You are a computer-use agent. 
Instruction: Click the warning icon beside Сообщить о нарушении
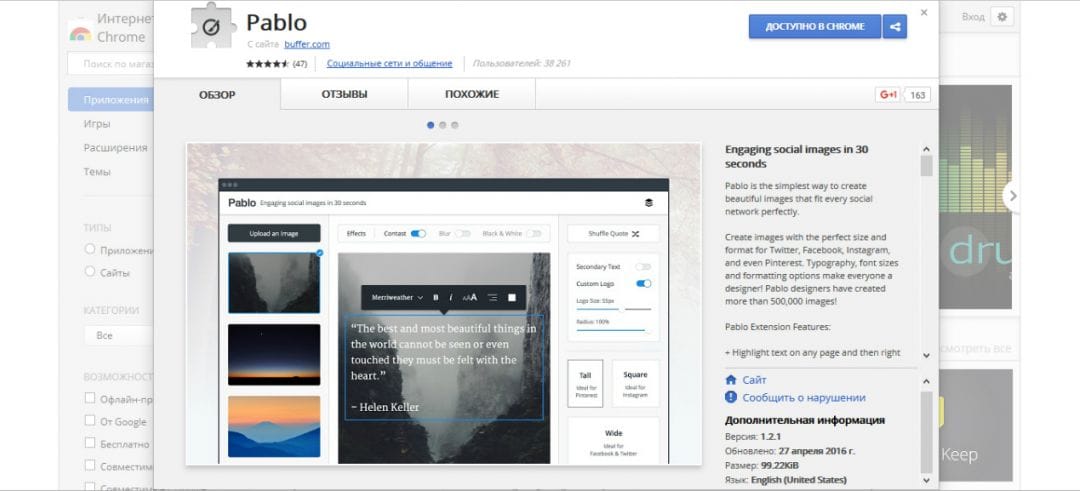731,397
